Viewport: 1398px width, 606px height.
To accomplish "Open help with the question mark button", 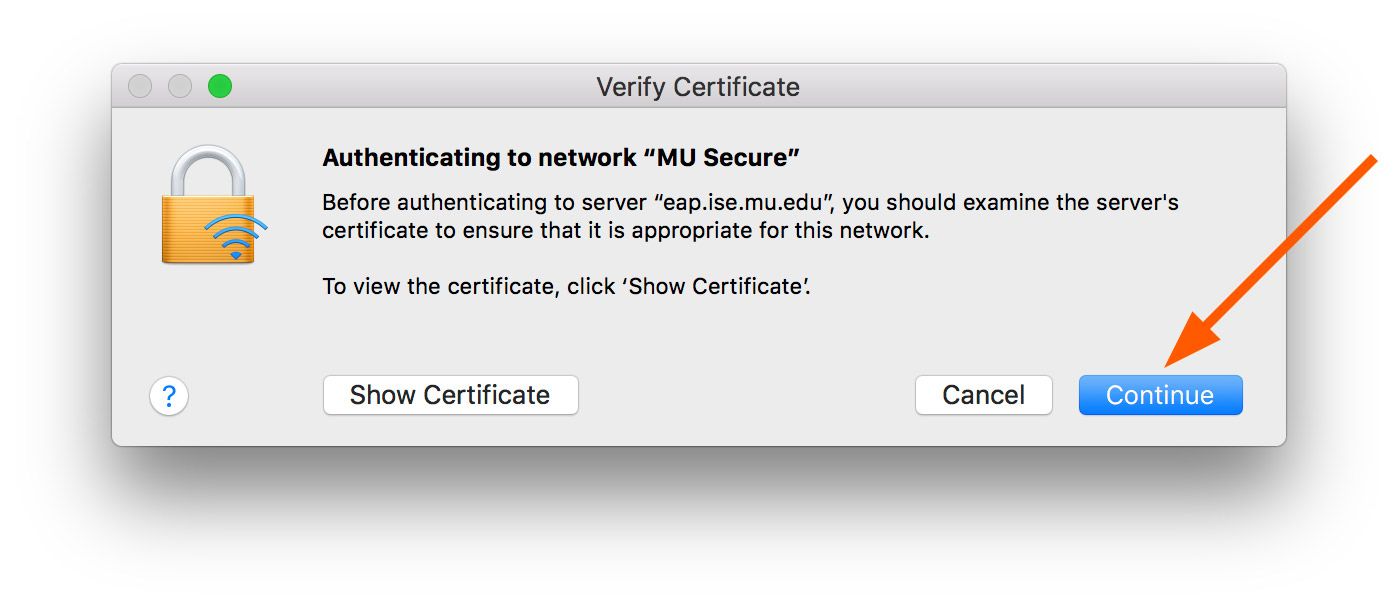I will [x=169, y=396].
